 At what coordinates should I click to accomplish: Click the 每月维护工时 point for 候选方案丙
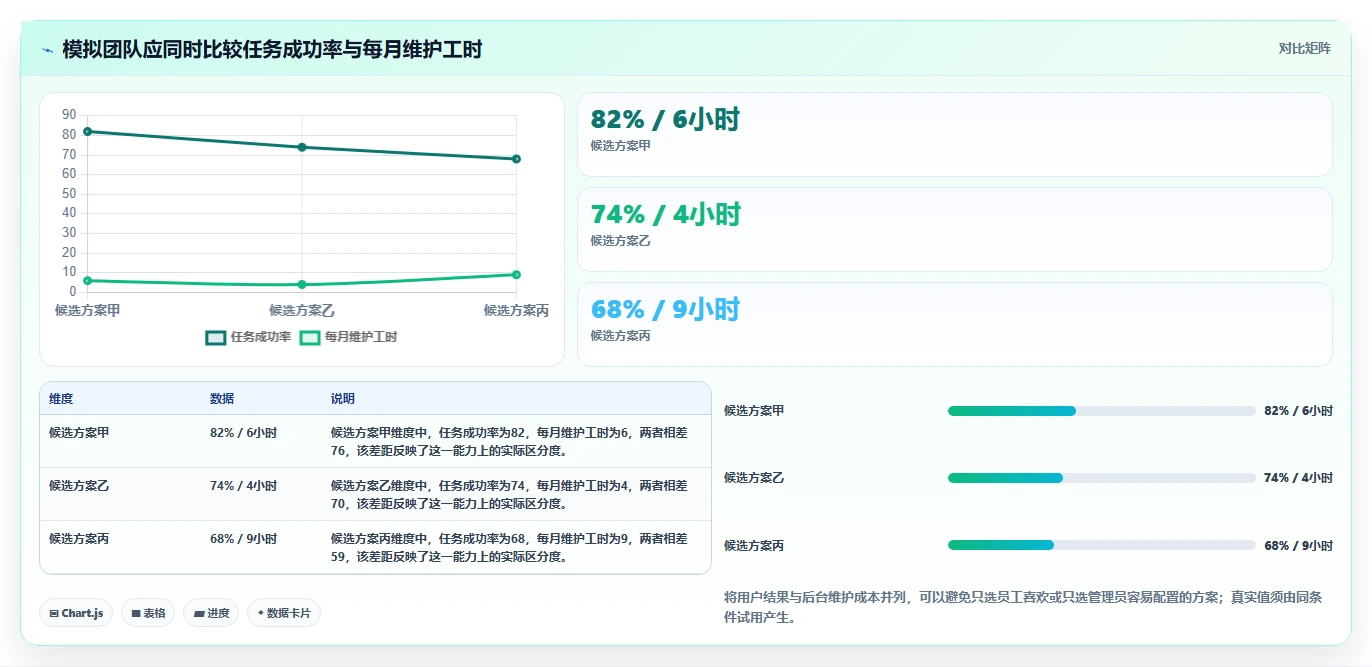point(516,274)
